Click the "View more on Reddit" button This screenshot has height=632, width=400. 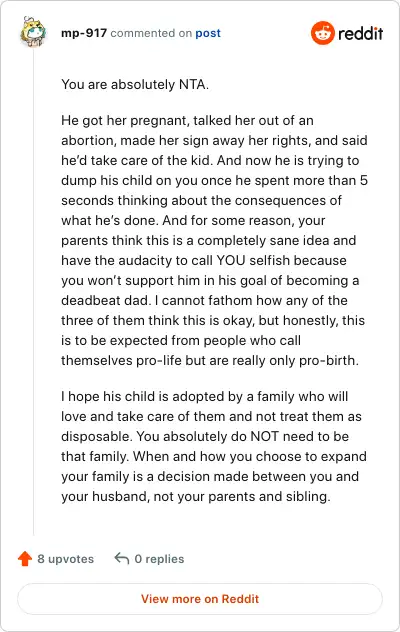[x=200, y=599]
